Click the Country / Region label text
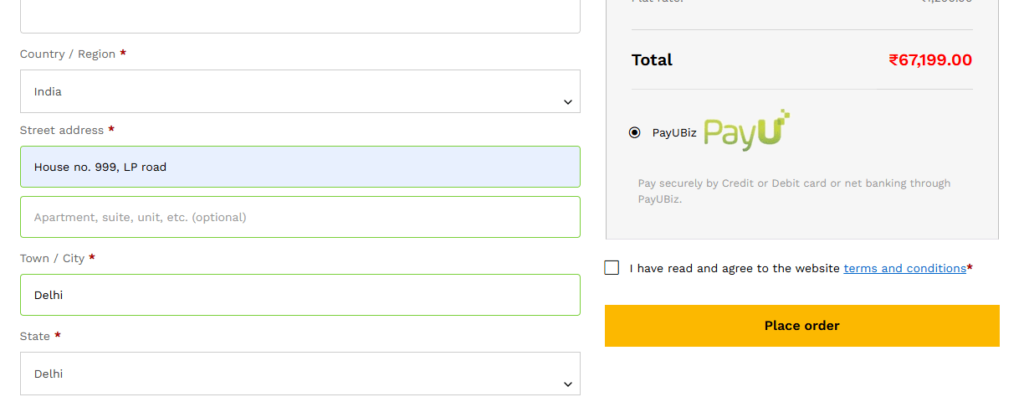1024x397 pixels. pos(67,54)
